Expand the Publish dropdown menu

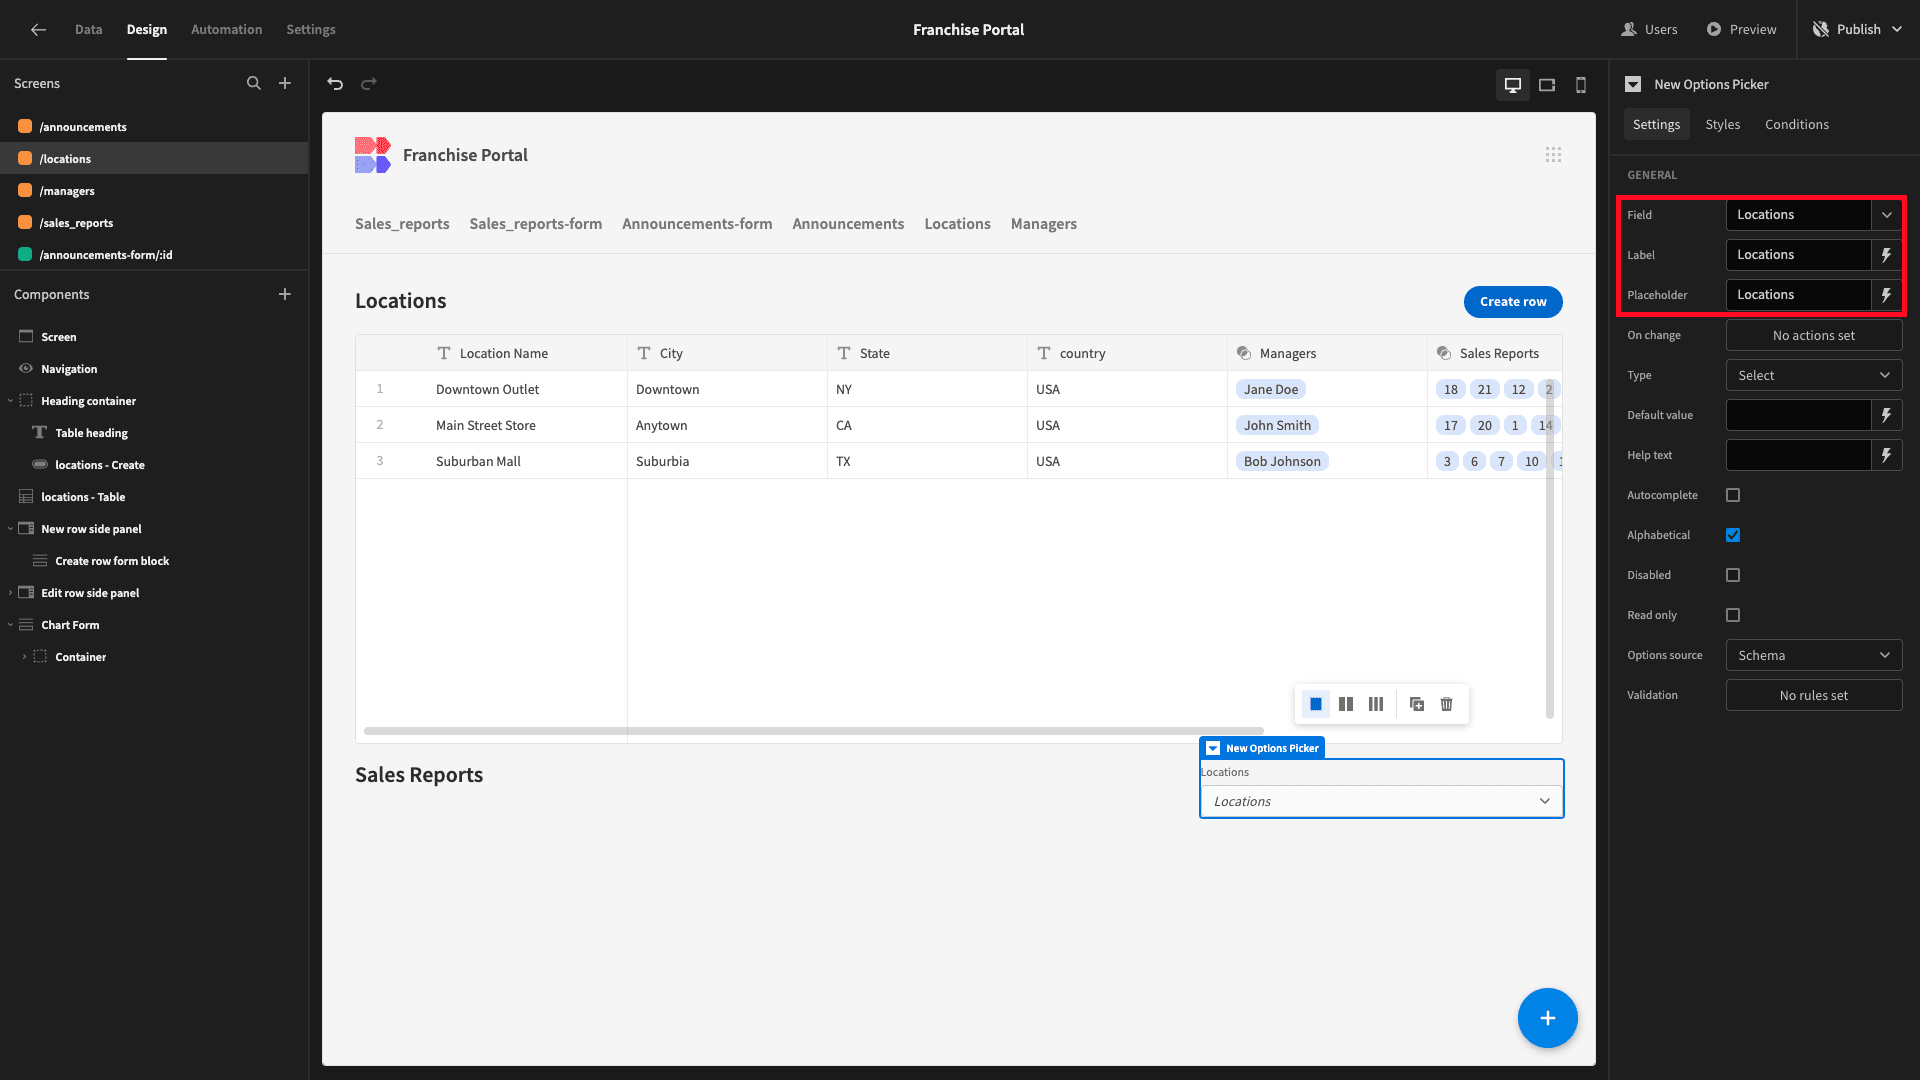click(x=1897, y=29)
